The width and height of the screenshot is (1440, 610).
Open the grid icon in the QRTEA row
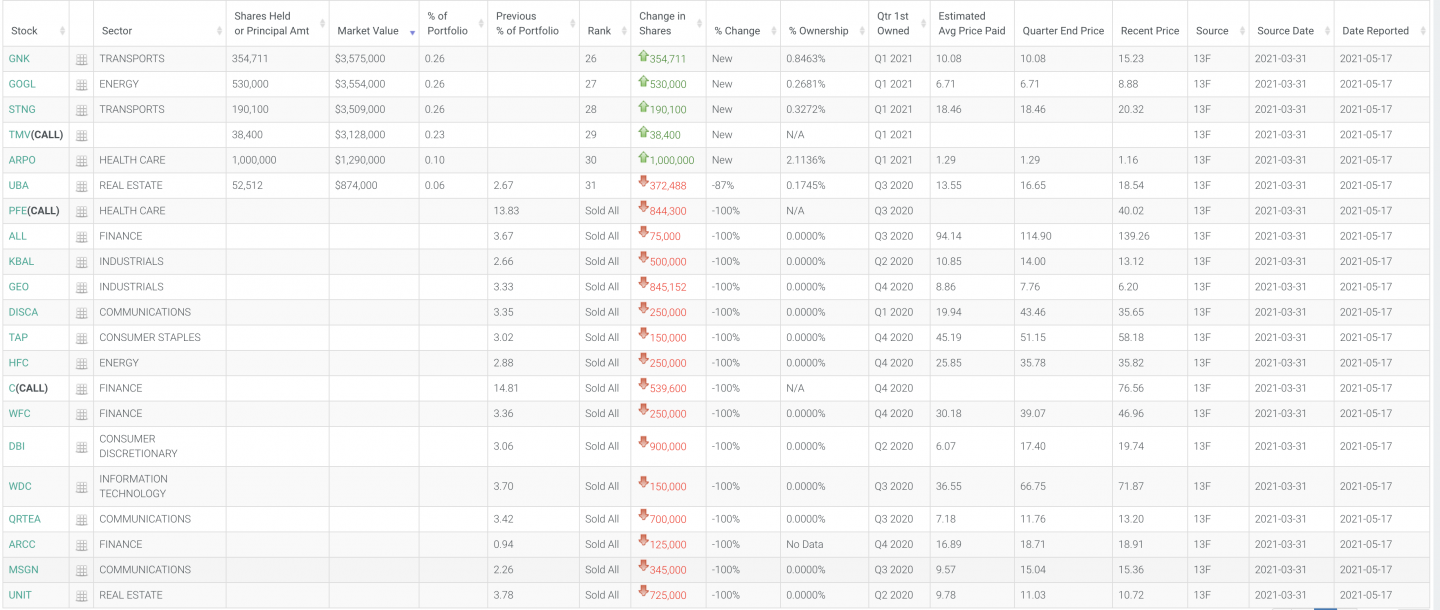tap(82, 520)
